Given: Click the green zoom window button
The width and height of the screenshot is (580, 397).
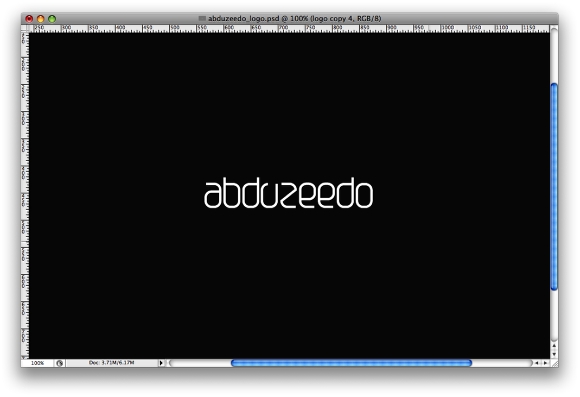Looking at the screenshot, I should (x=52, y=18).
